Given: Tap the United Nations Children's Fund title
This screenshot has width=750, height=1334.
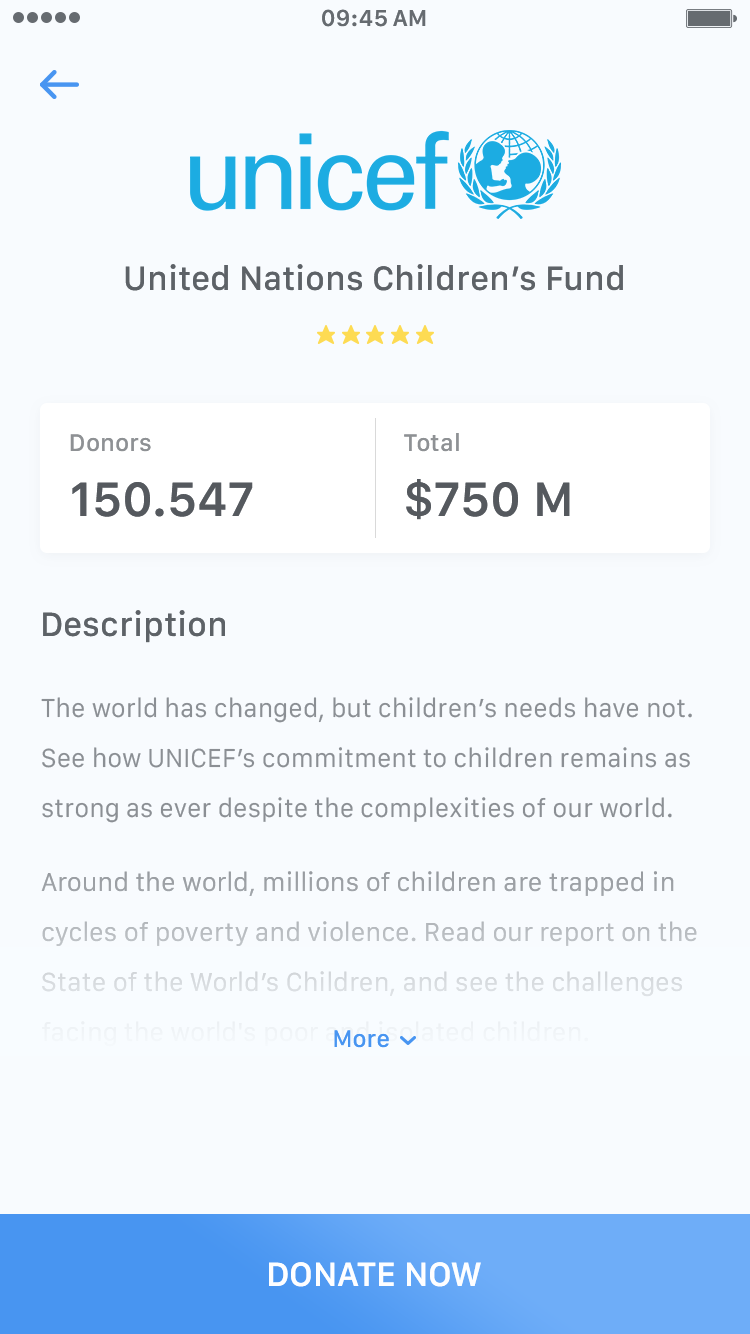Looking at the screenshot, I should click(374, 278).
